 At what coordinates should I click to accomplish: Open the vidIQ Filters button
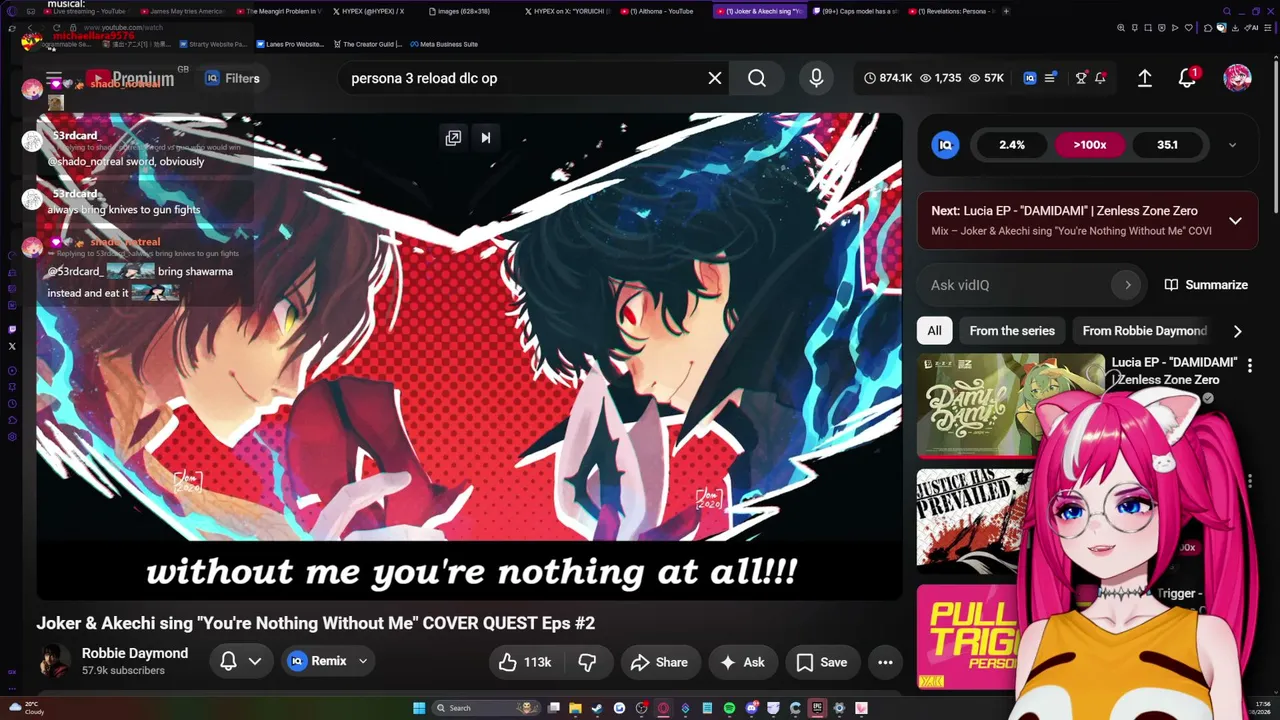(232, 78)
